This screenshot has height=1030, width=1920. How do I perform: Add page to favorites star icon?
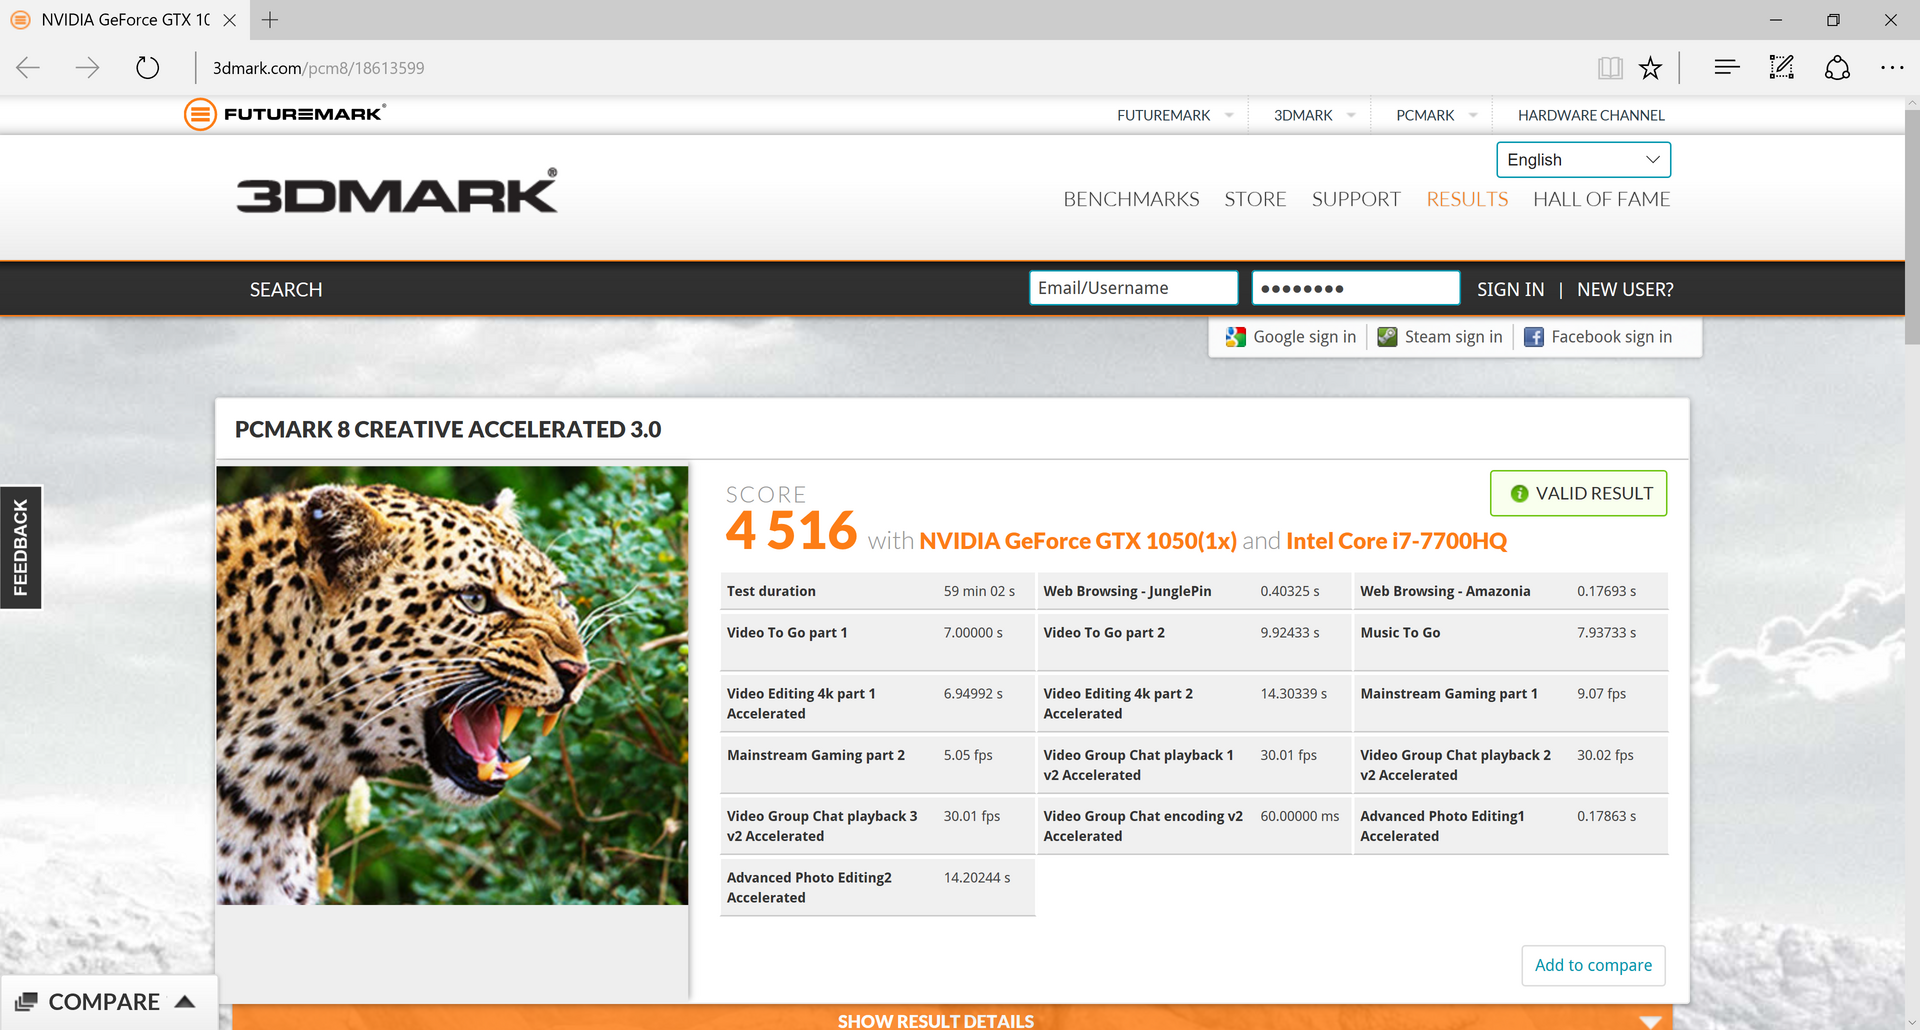click(1650, 68)
